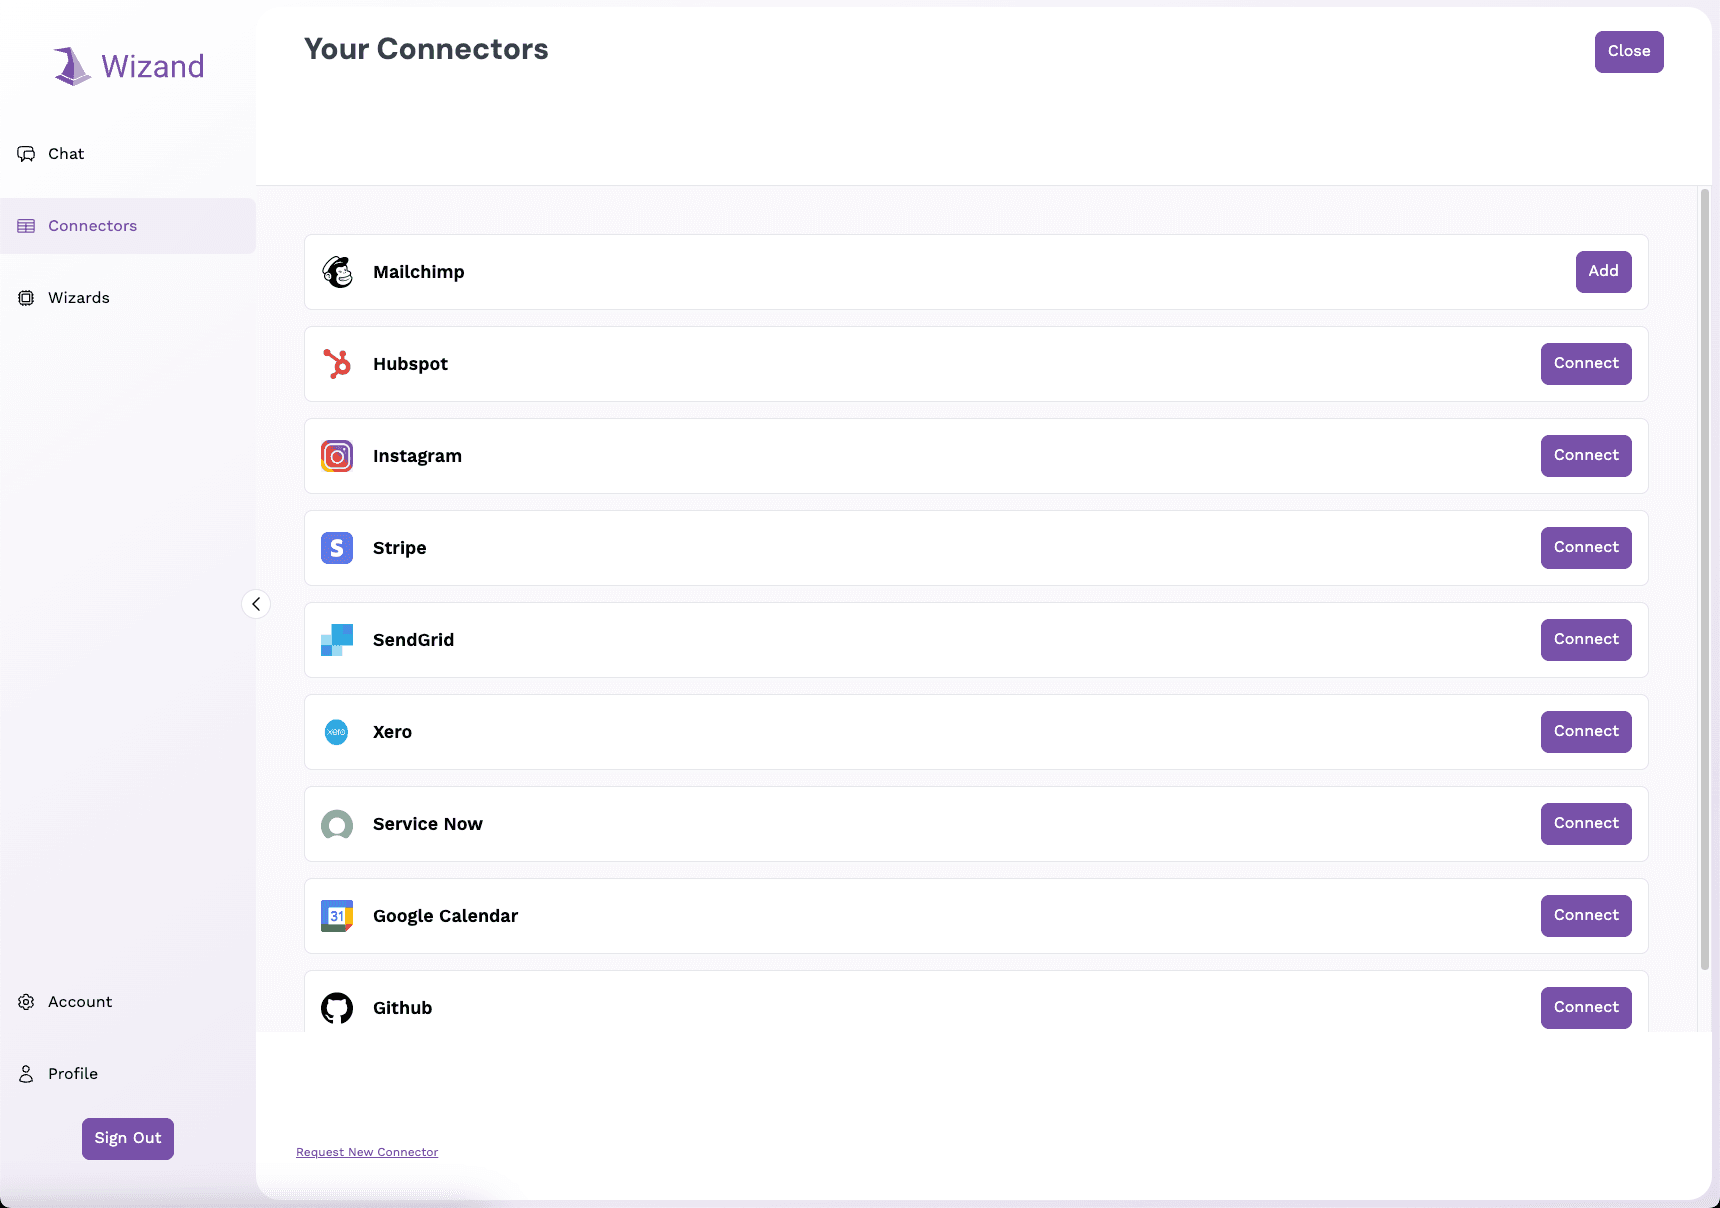This screenshot has width=1720, height=1208.
Task: Connect the Instagram connector
Action: [x=1586, y=456]
